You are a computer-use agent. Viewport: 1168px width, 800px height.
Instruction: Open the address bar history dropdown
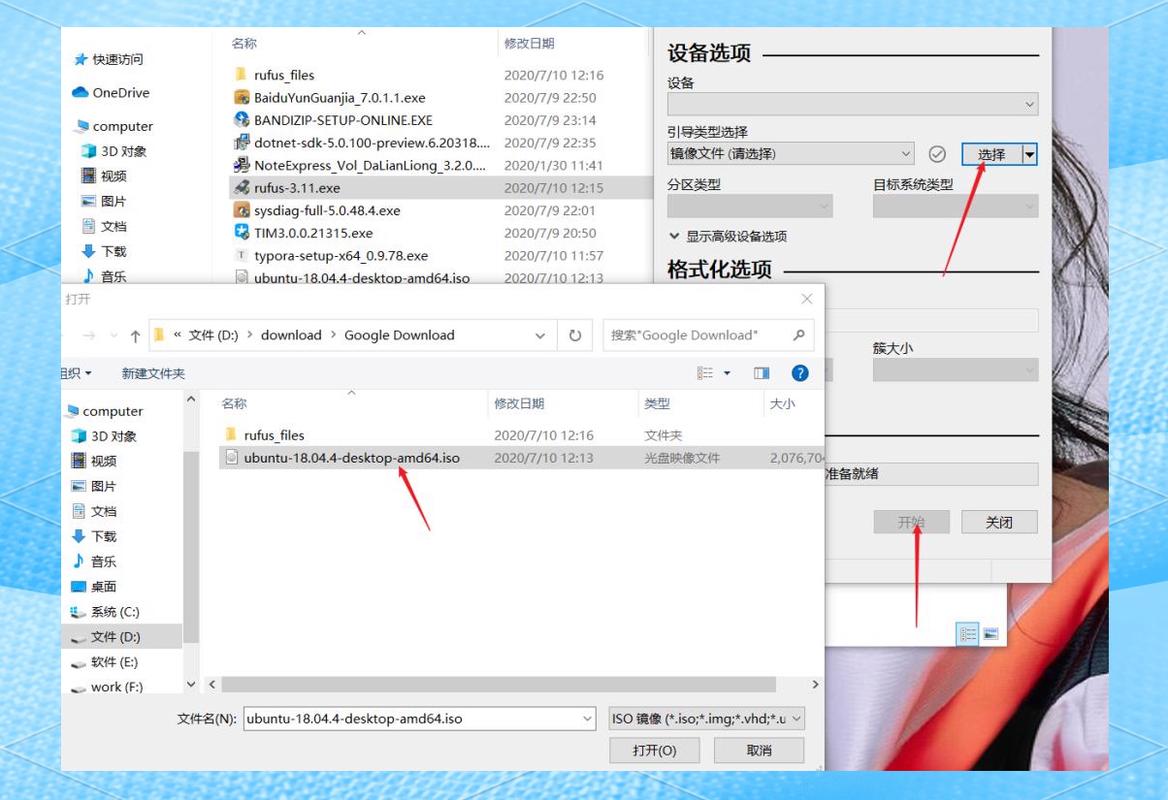pos(540,336)
